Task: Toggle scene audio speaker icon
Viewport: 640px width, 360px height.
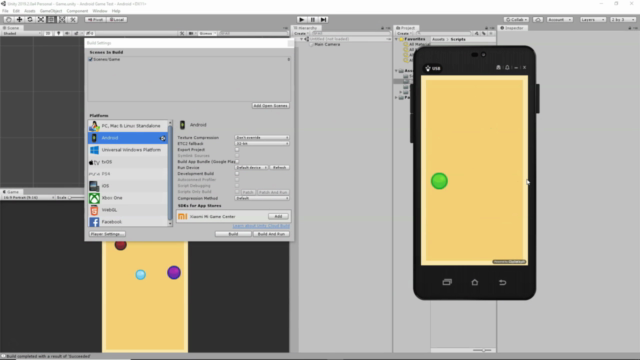Action: click(x=67, y=33)
